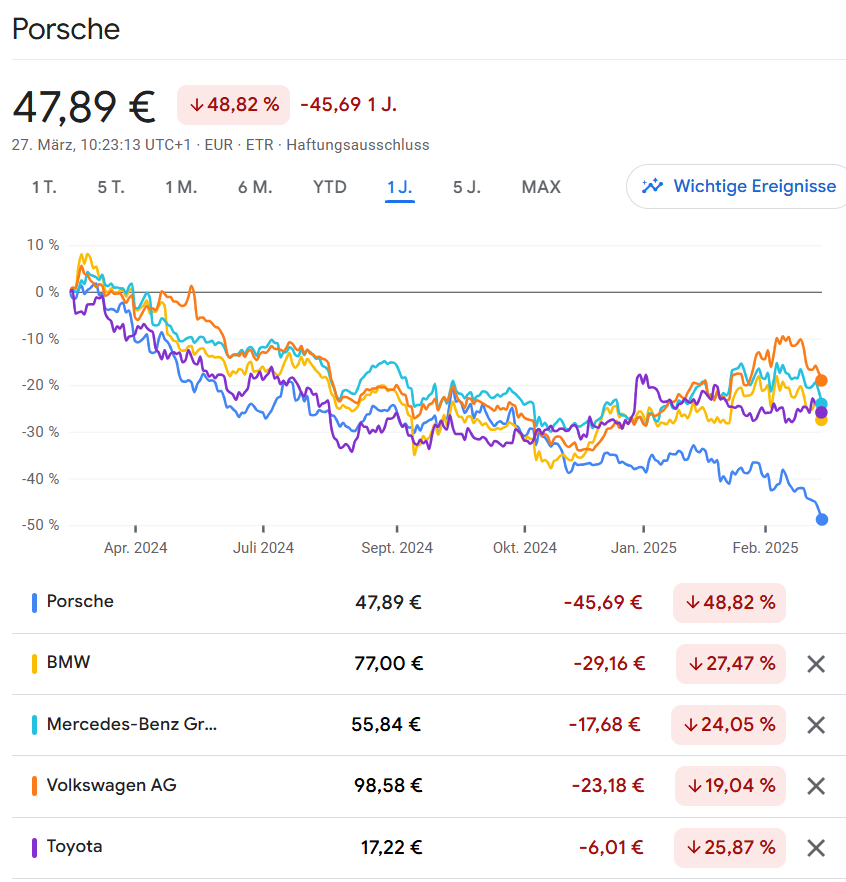Click the orange Volkswagen endpoint dot on chart

point(821,381)
